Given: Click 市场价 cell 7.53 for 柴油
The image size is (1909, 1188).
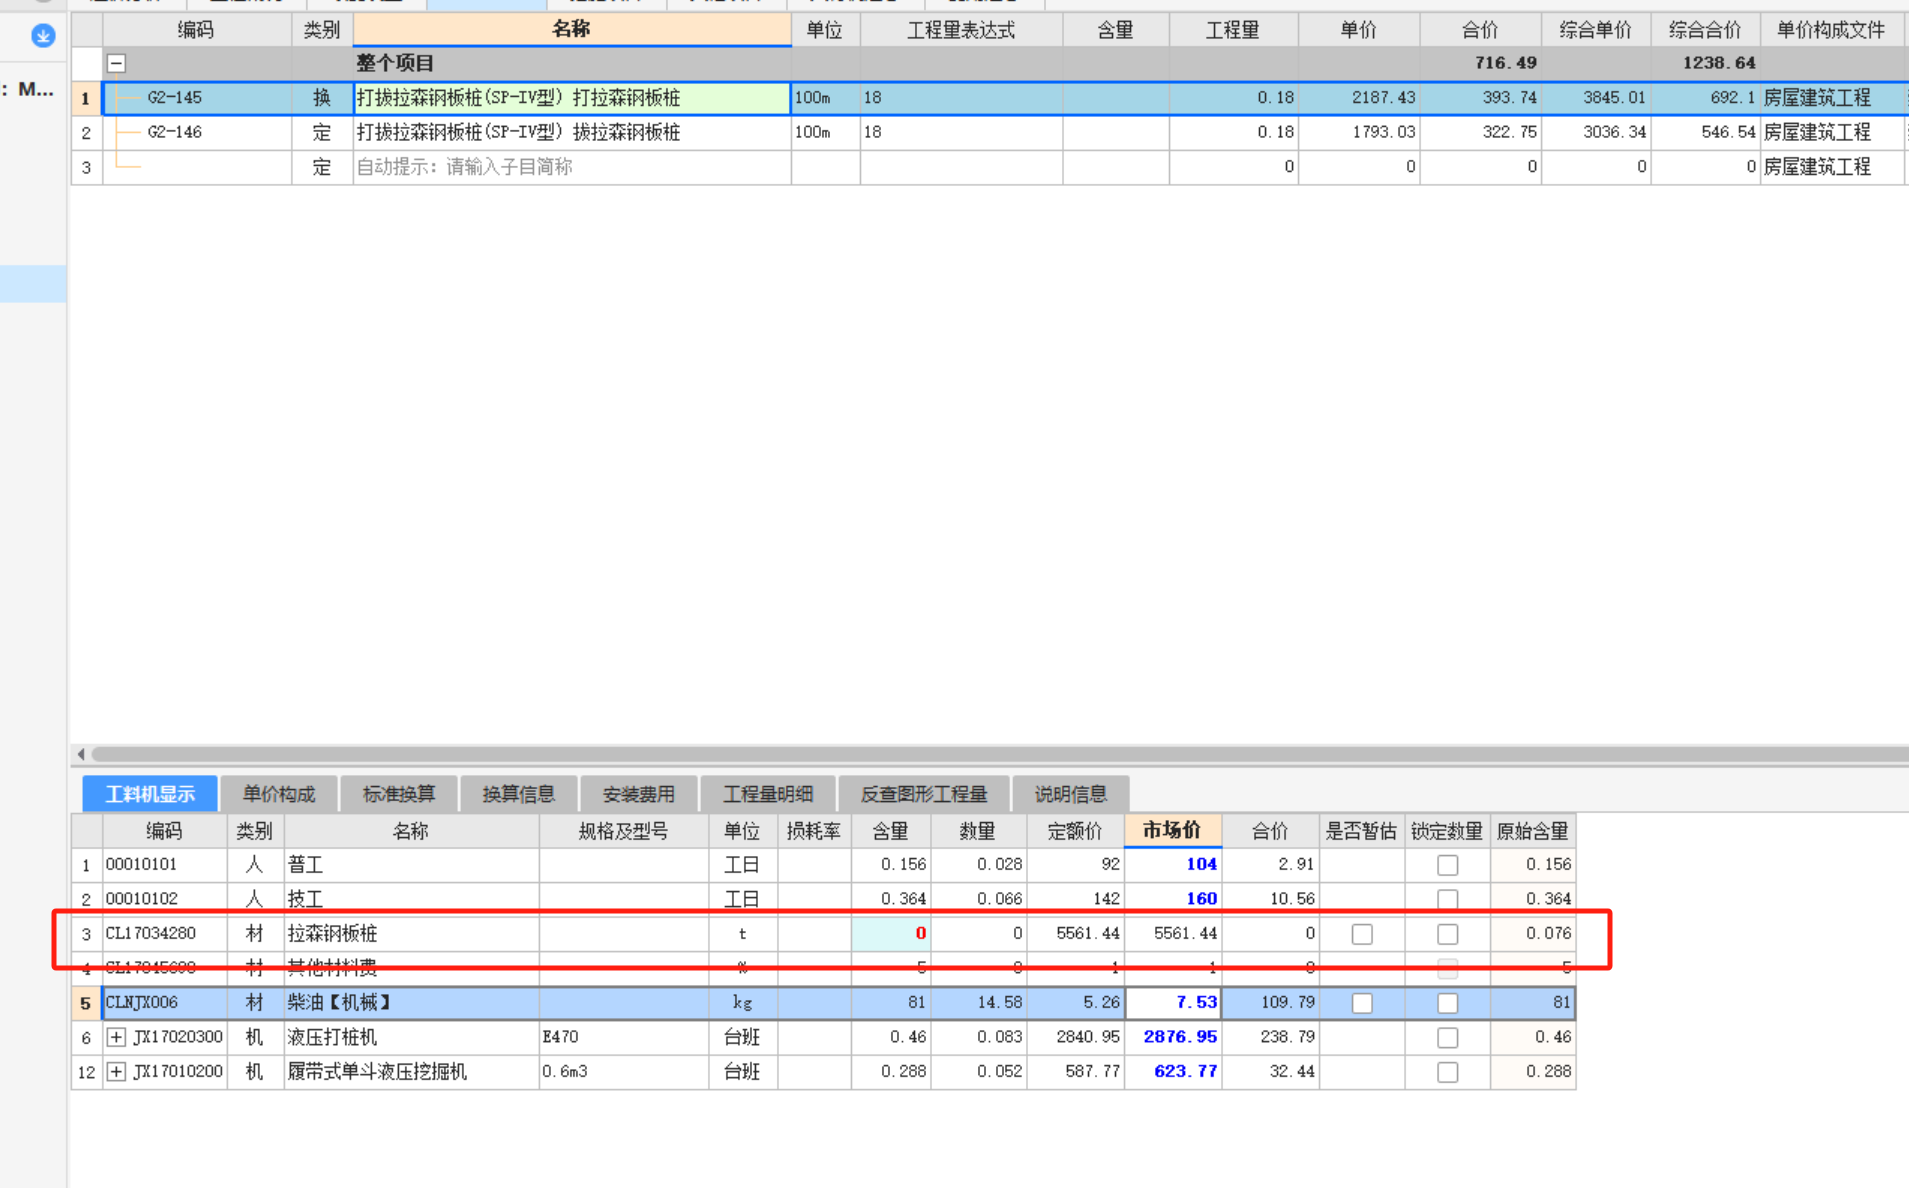Looking at the screenshot, I should pos(1173,1002).
